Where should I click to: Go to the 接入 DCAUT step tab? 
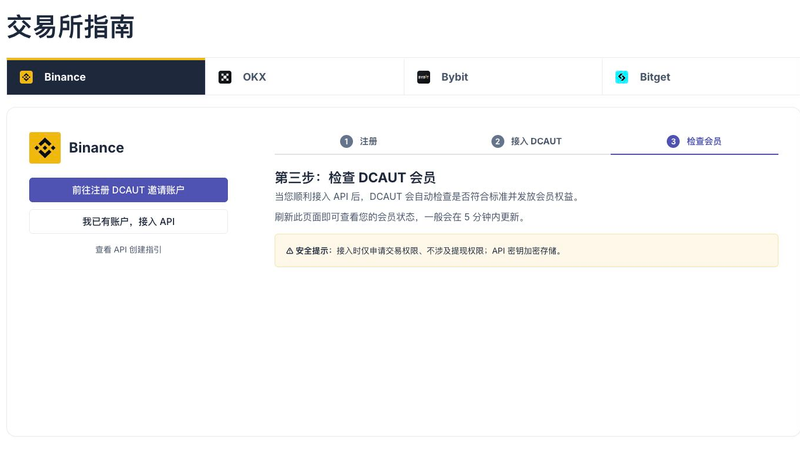(527, 141)
